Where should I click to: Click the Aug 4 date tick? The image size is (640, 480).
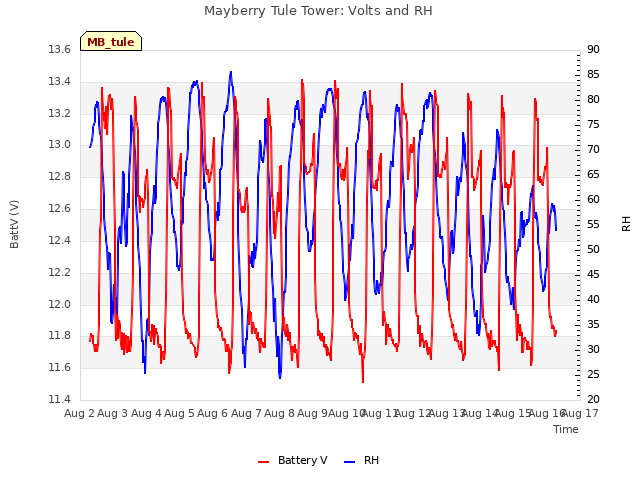tap(146, 413)
